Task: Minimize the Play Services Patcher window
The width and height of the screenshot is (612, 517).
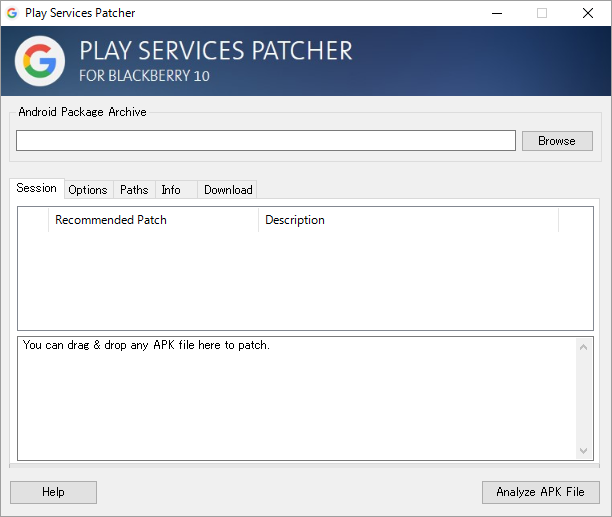Action: [x=497, y=13]
